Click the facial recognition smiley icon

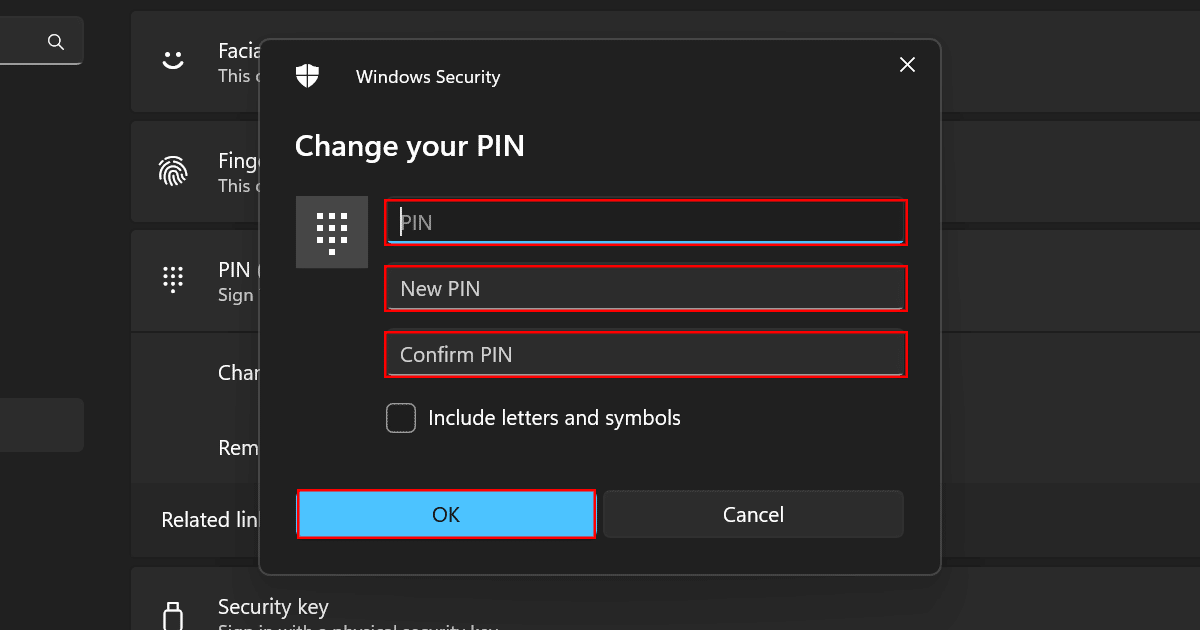pyautogui.click(x=173, y=60)
